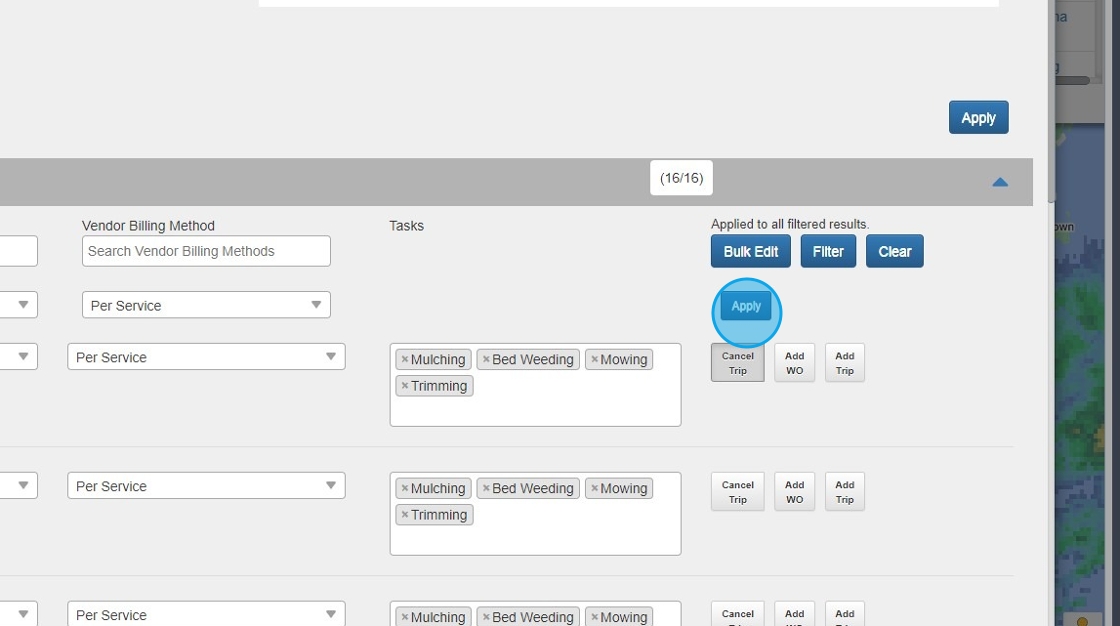Screen dimensions: 1120x626
Task: Open the Per Service dropdown in the bulk row
Action: coord(206,305)
